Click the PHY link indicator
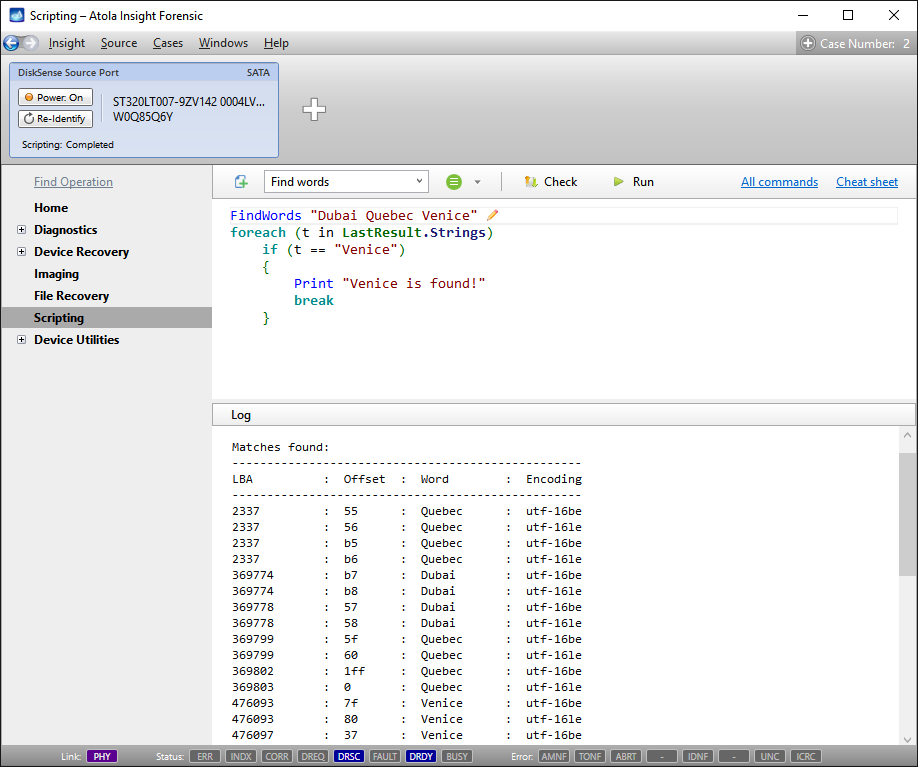 tap(102, 756)
